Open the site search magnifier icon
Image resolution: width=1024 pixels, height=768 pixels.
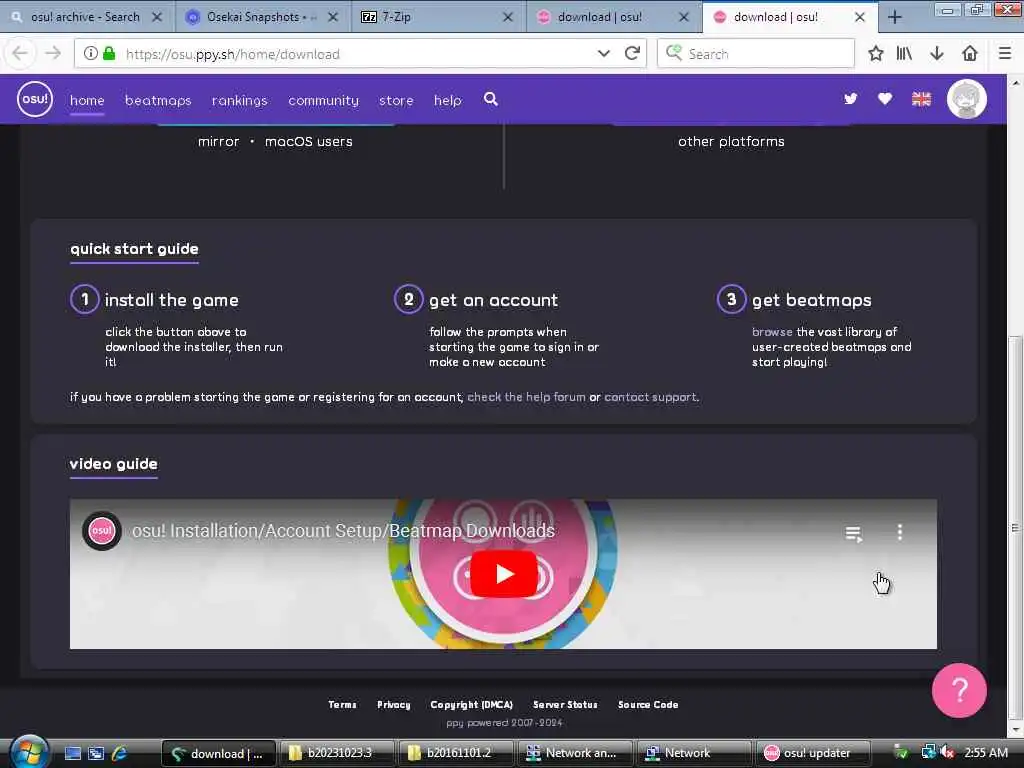(x=491, y=99)
